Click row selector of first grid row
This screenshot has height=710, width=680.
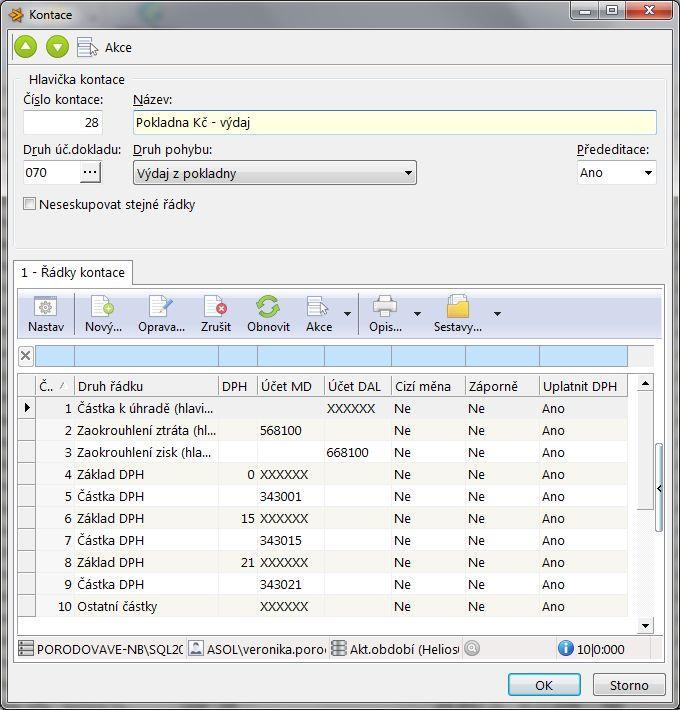[27, 408]
